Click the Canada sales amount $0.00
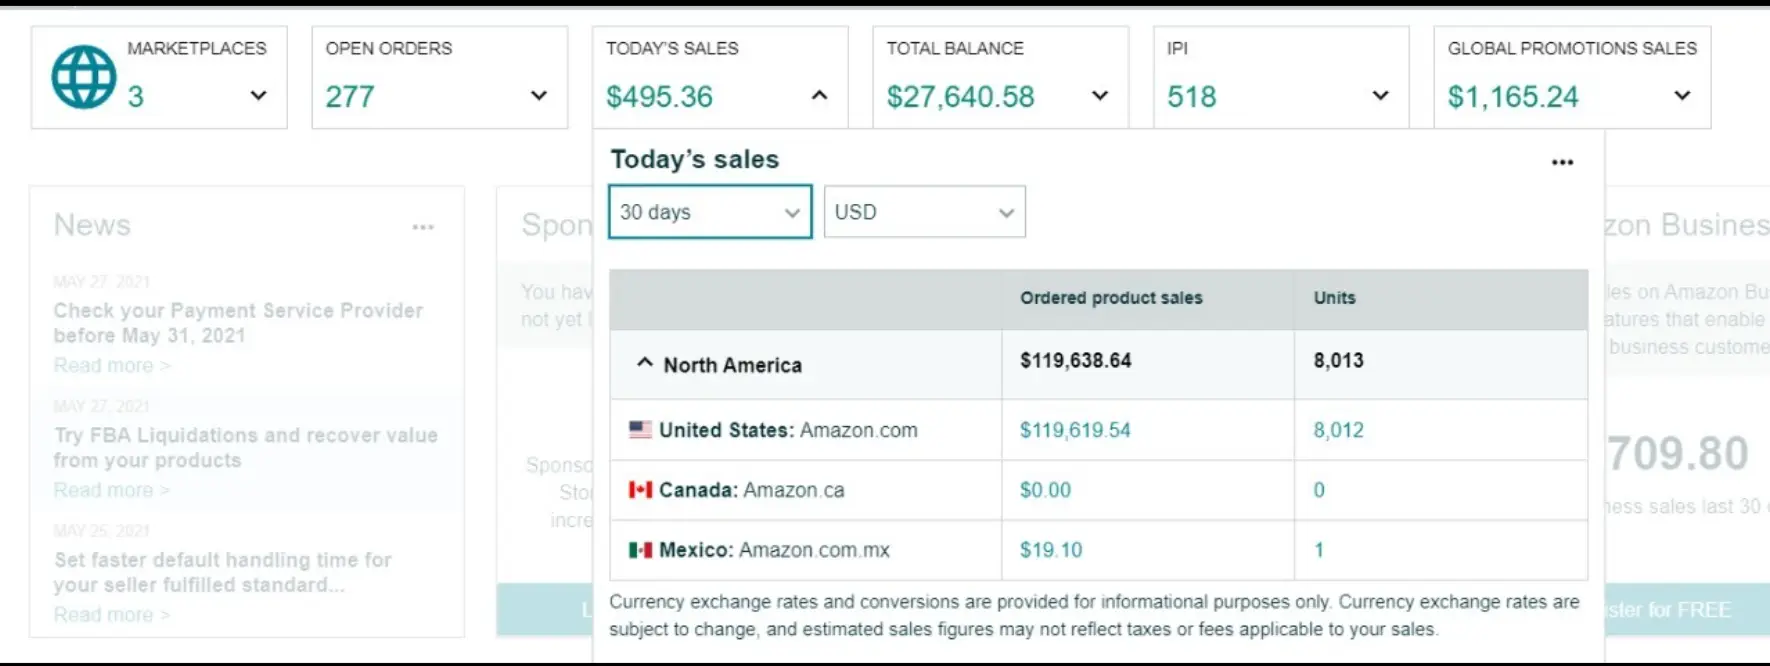 [x=1045, y=490]
